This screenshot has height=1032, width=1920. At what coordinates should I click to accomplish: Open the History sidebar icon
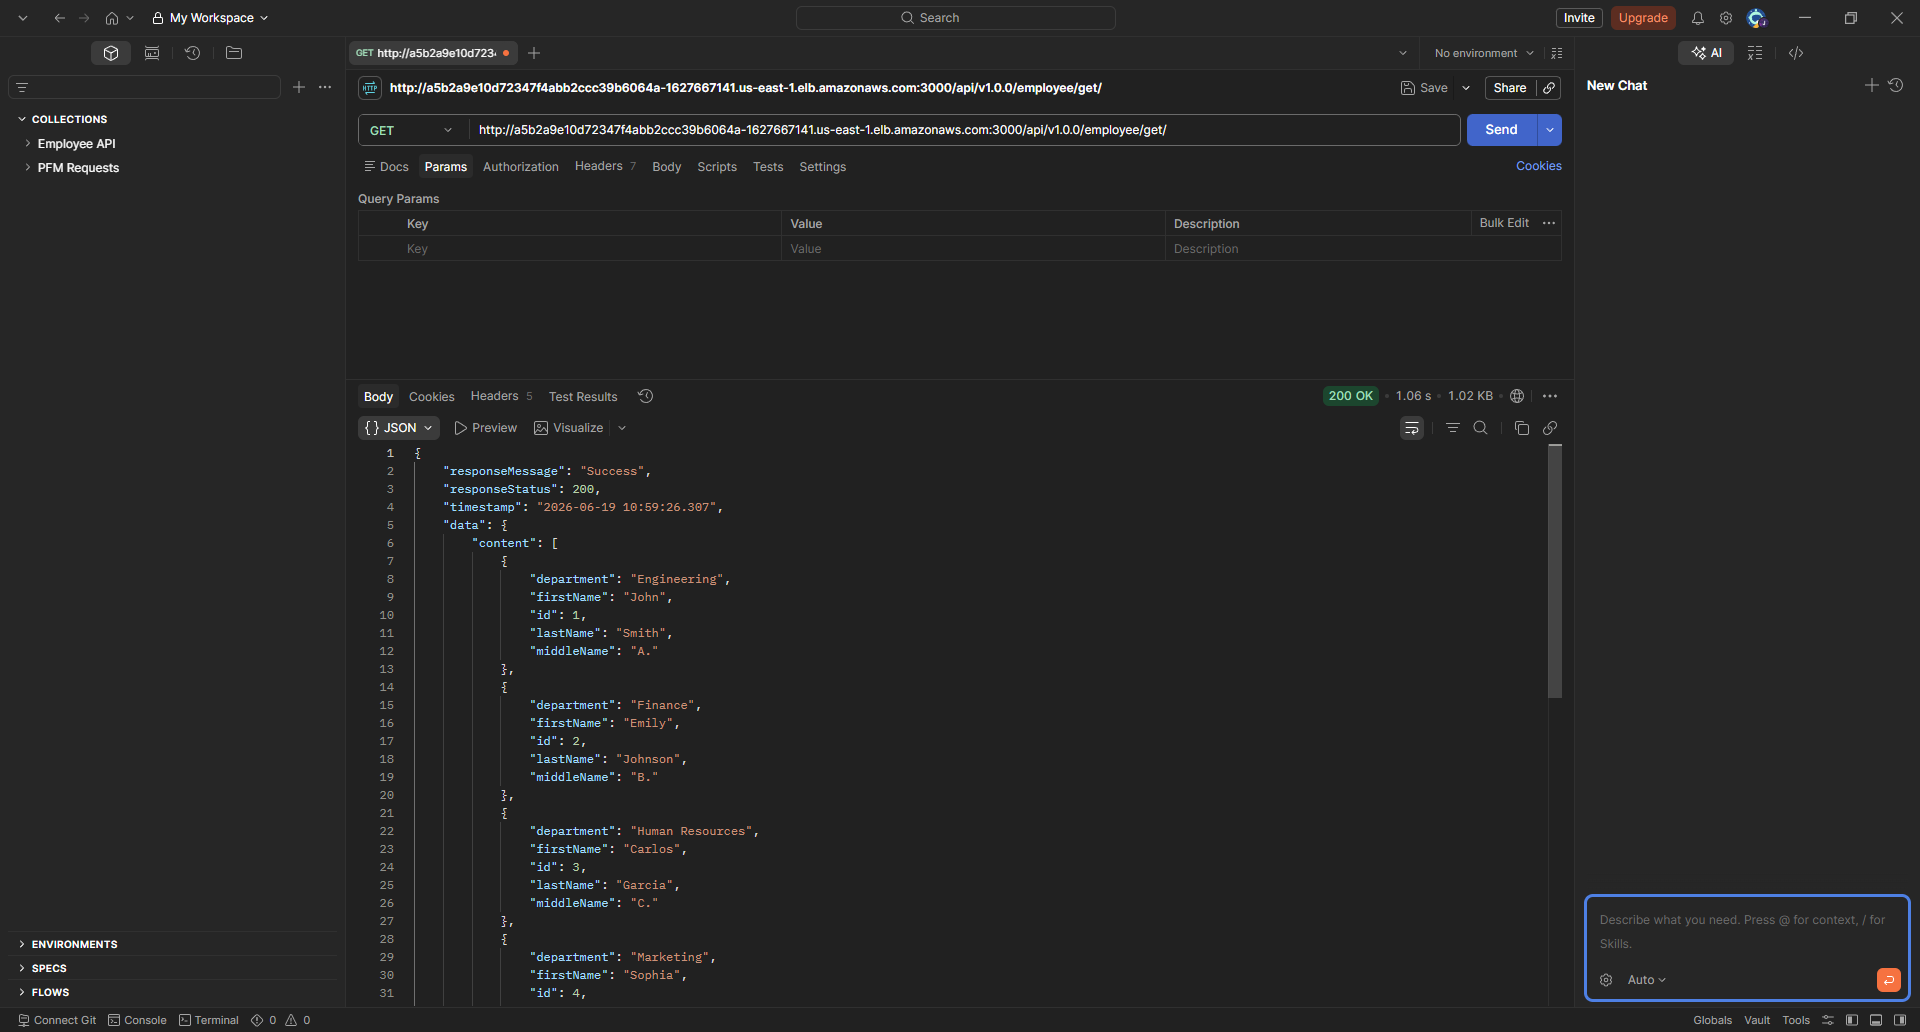pos(192,53)
